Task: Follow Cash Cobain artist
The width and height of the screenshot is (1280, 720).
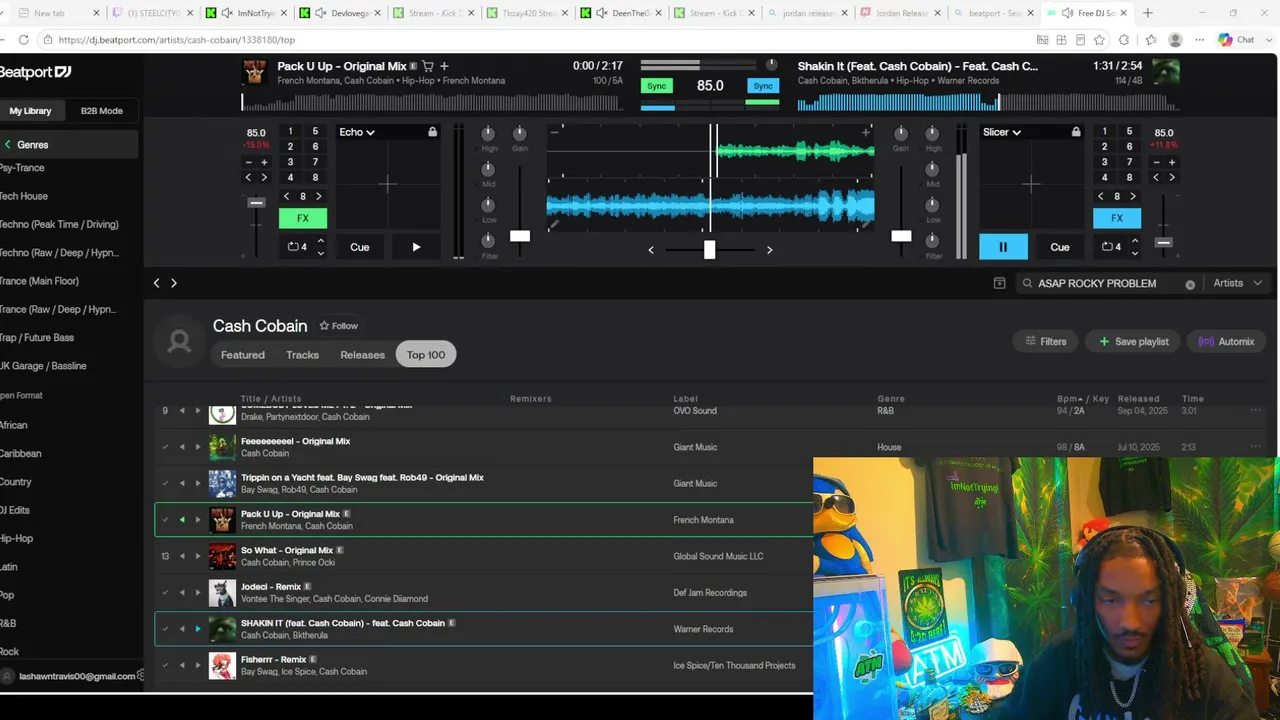Action: pyautogui.click(x=338, y=326)
